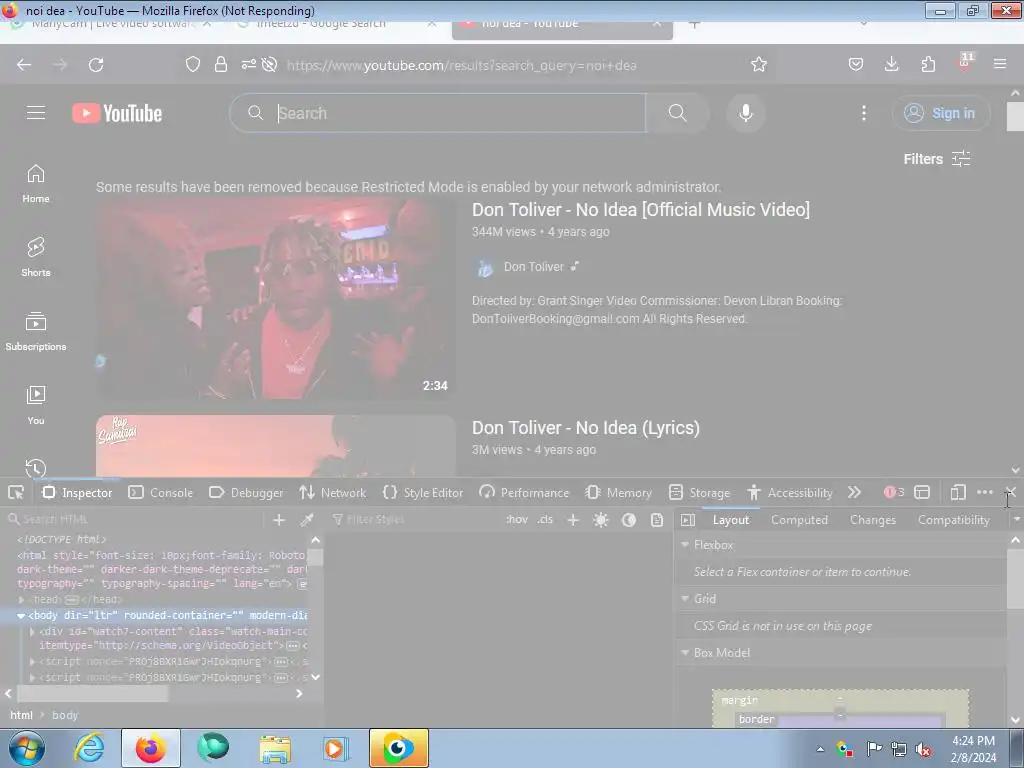Switch to the Console tab

point(161,492)
